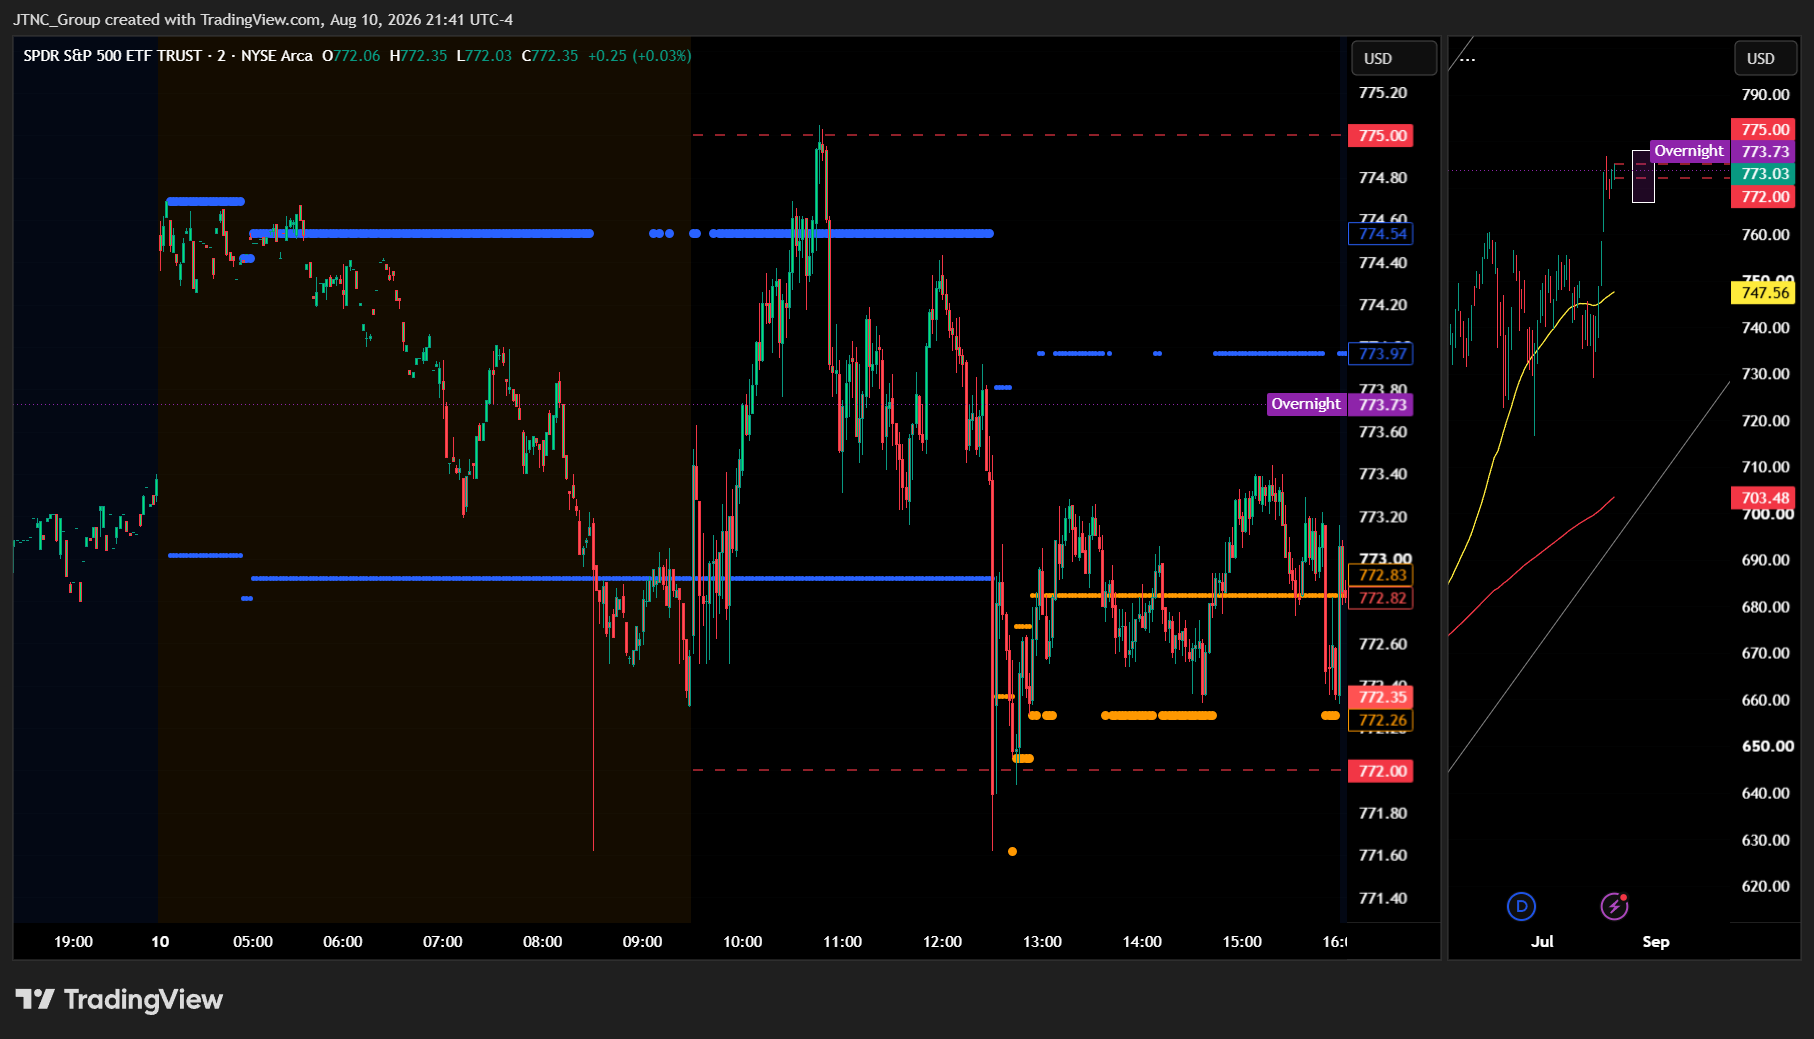This screenshot has height=1039, width=1814.
Task: Click the 06:00 time axis label
Action: pos(343,942)
